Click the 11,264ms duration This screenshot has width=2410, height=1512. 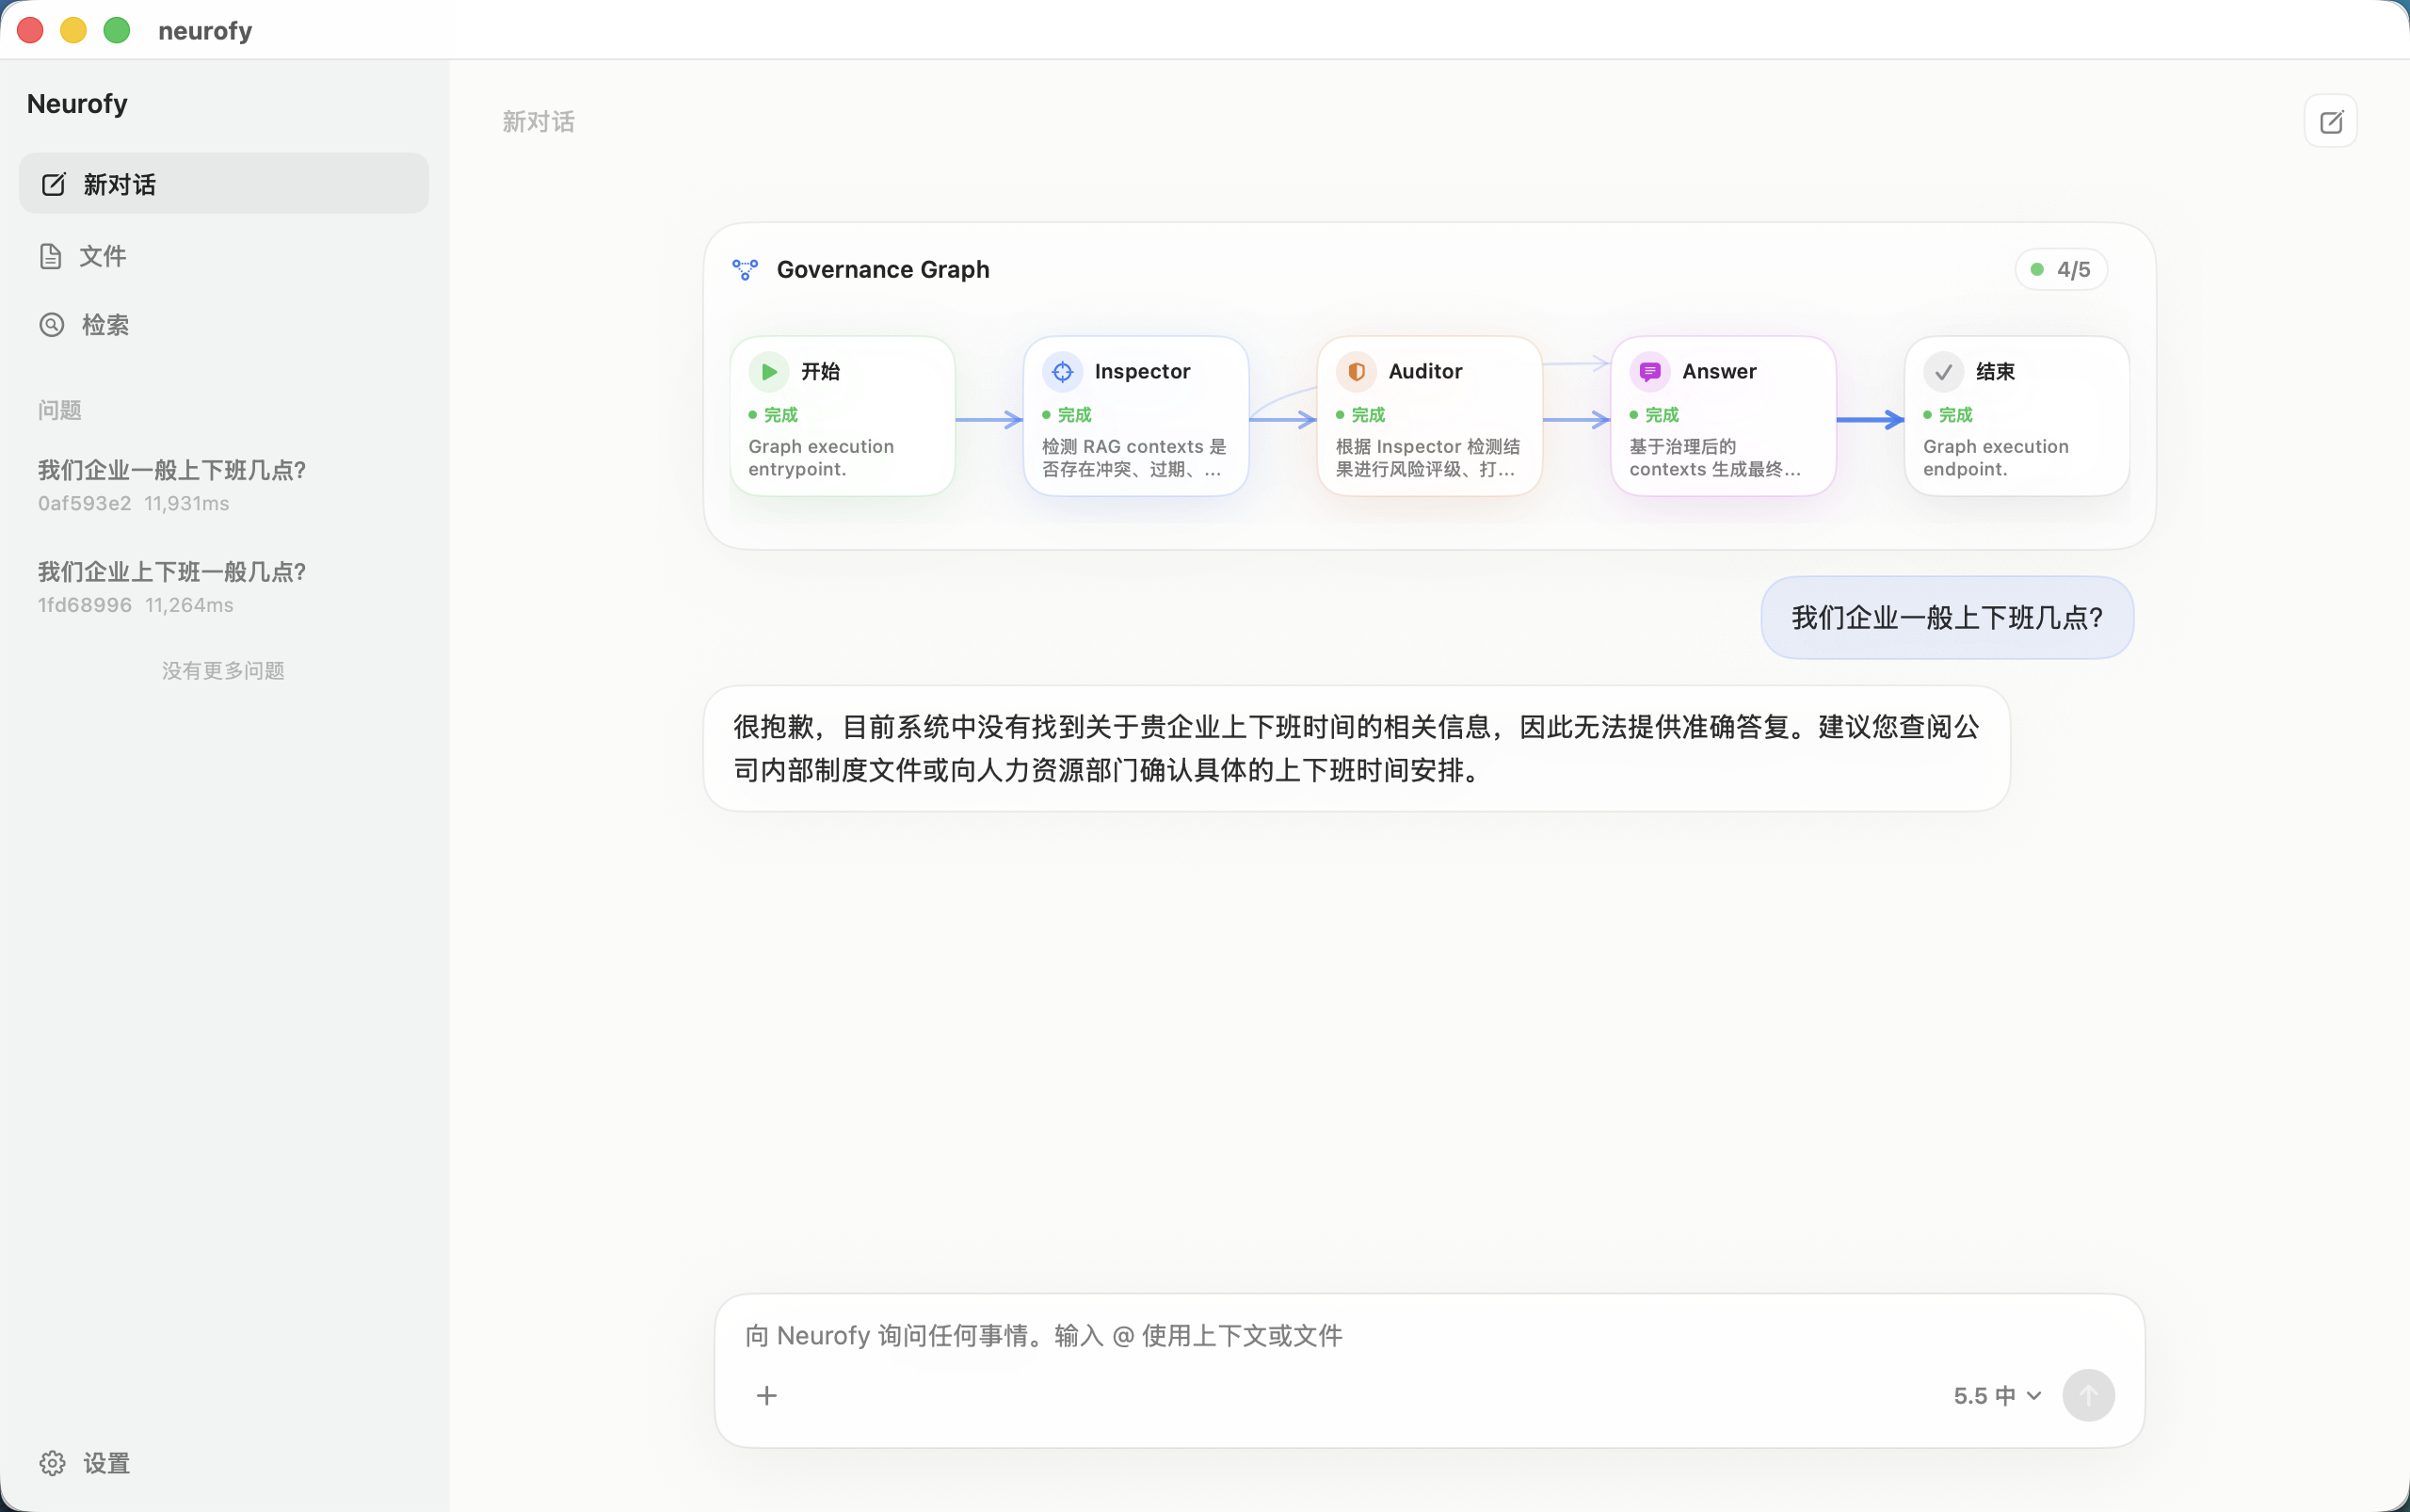click(x=189, y=606)
